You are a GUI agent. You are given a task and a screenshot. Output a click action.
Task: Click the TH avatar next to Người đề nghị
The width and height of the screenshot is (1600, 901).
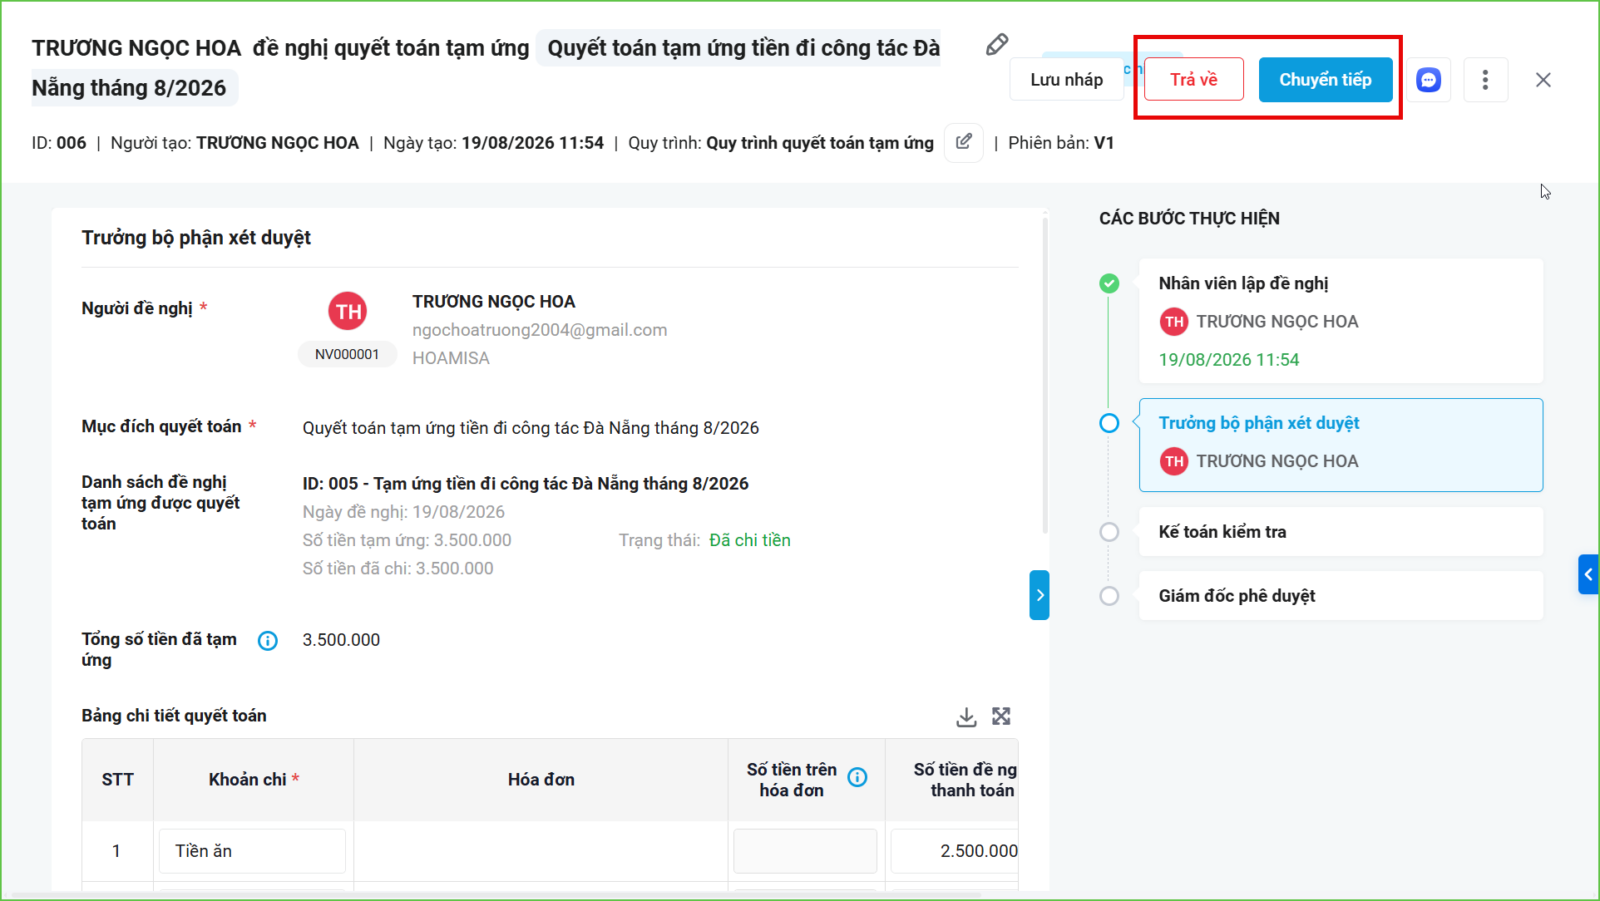coord(348,311)
